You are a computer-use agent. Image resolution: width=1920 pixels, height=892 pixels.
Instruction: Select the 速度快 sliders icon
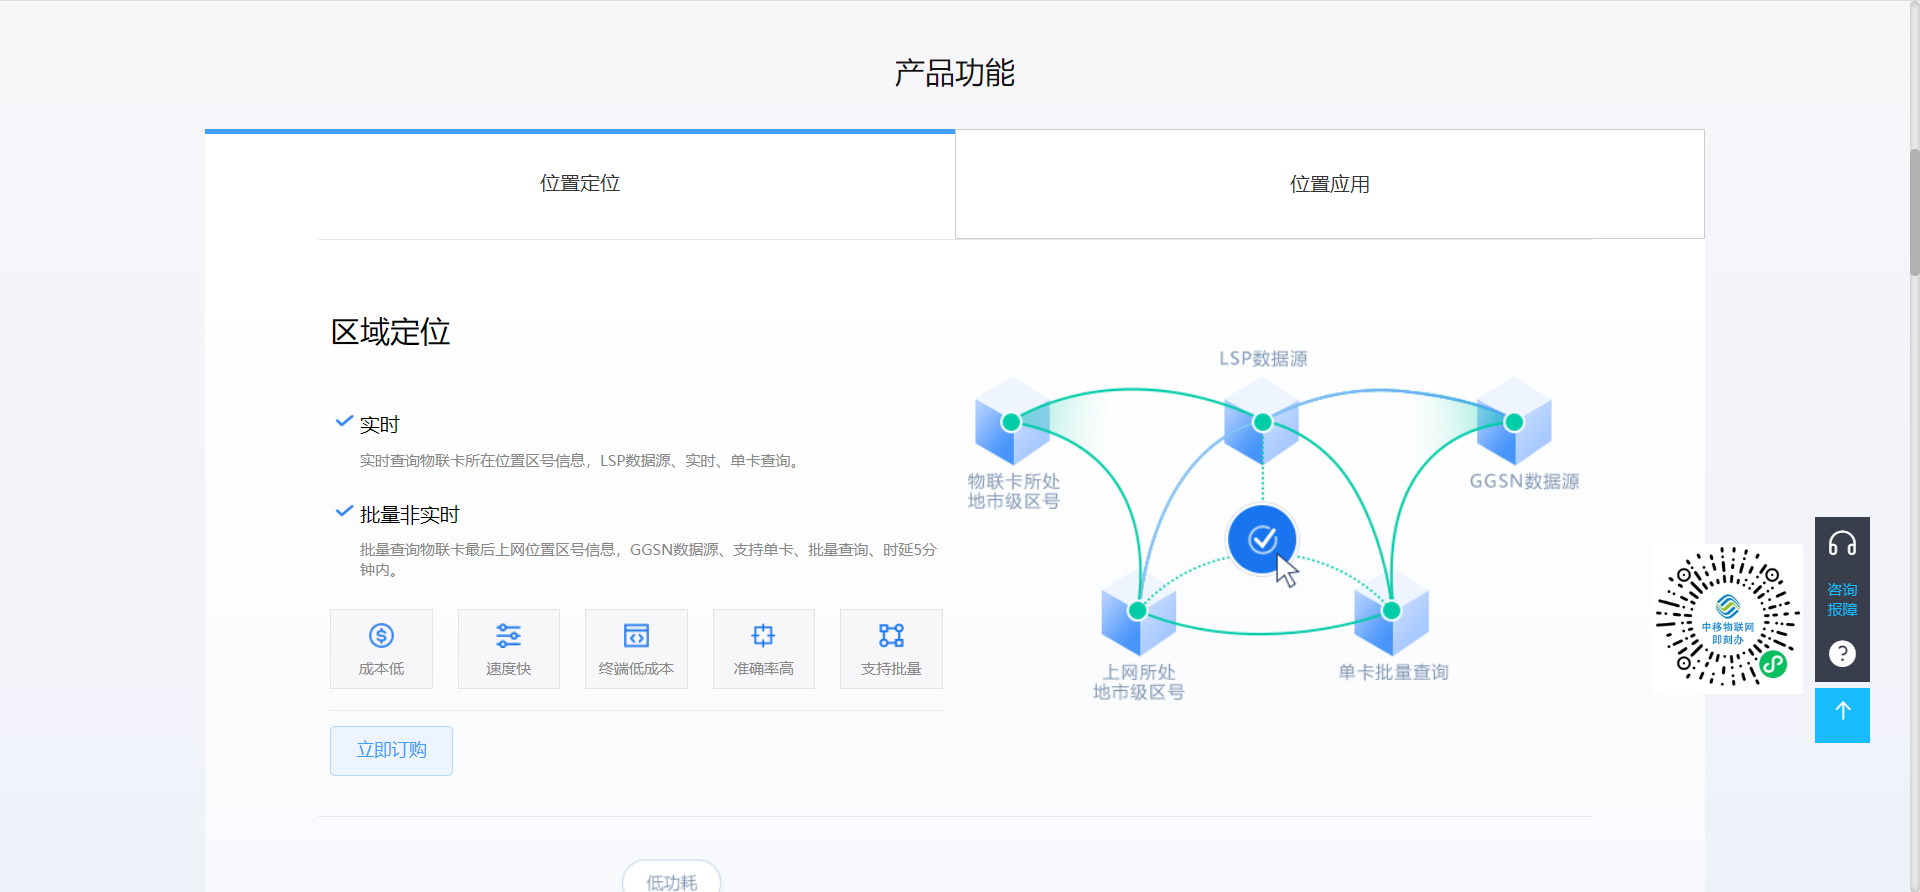pos(508,635)
